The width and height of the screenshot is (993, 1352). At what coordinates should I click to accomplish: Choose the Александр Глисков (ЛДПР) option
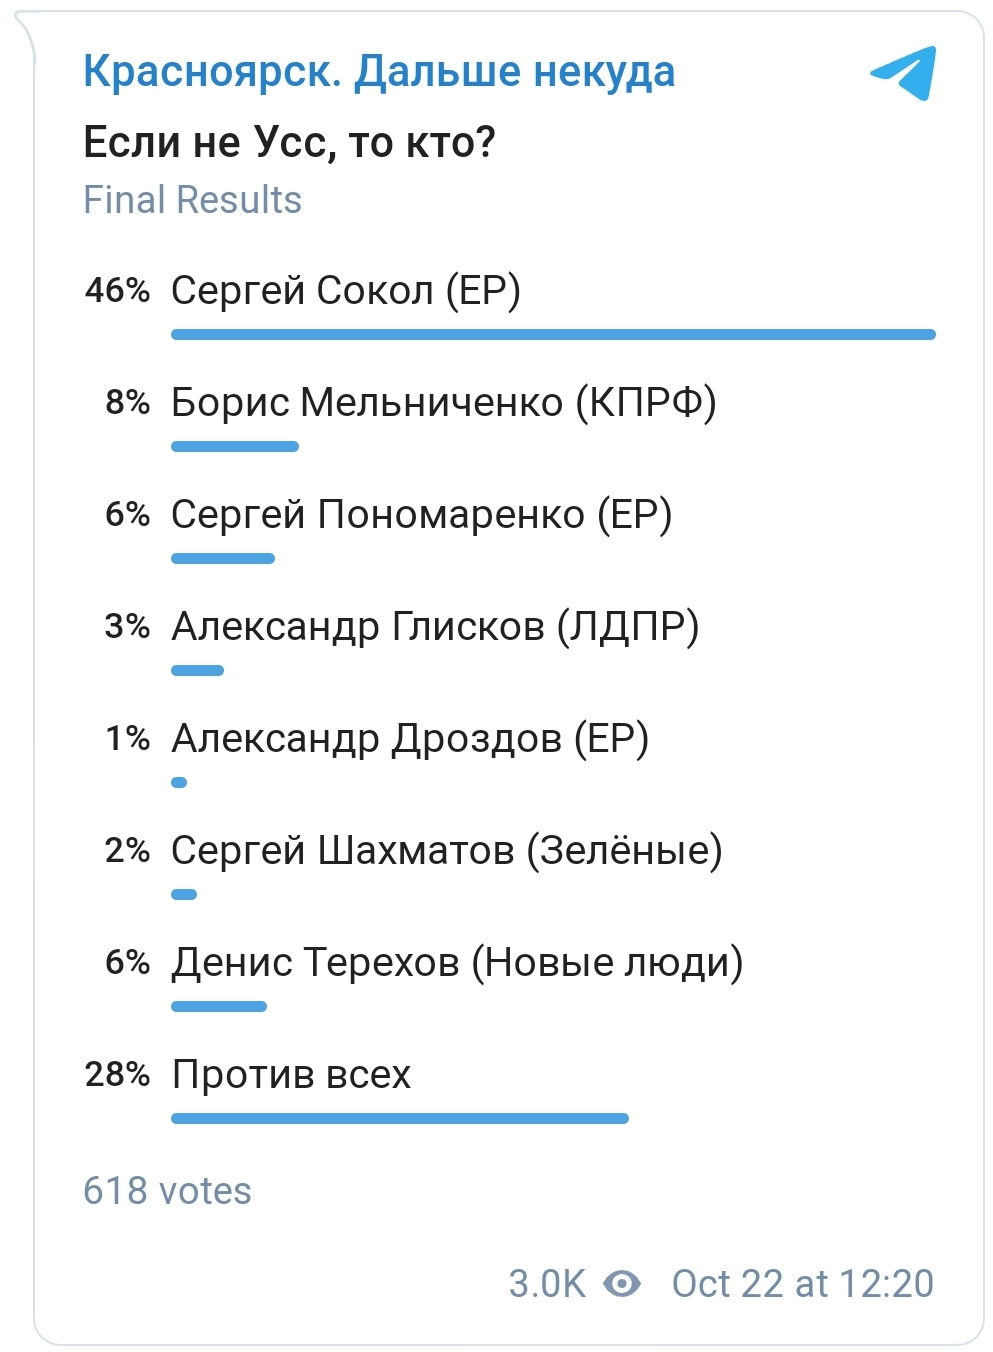tap(435, 627)
